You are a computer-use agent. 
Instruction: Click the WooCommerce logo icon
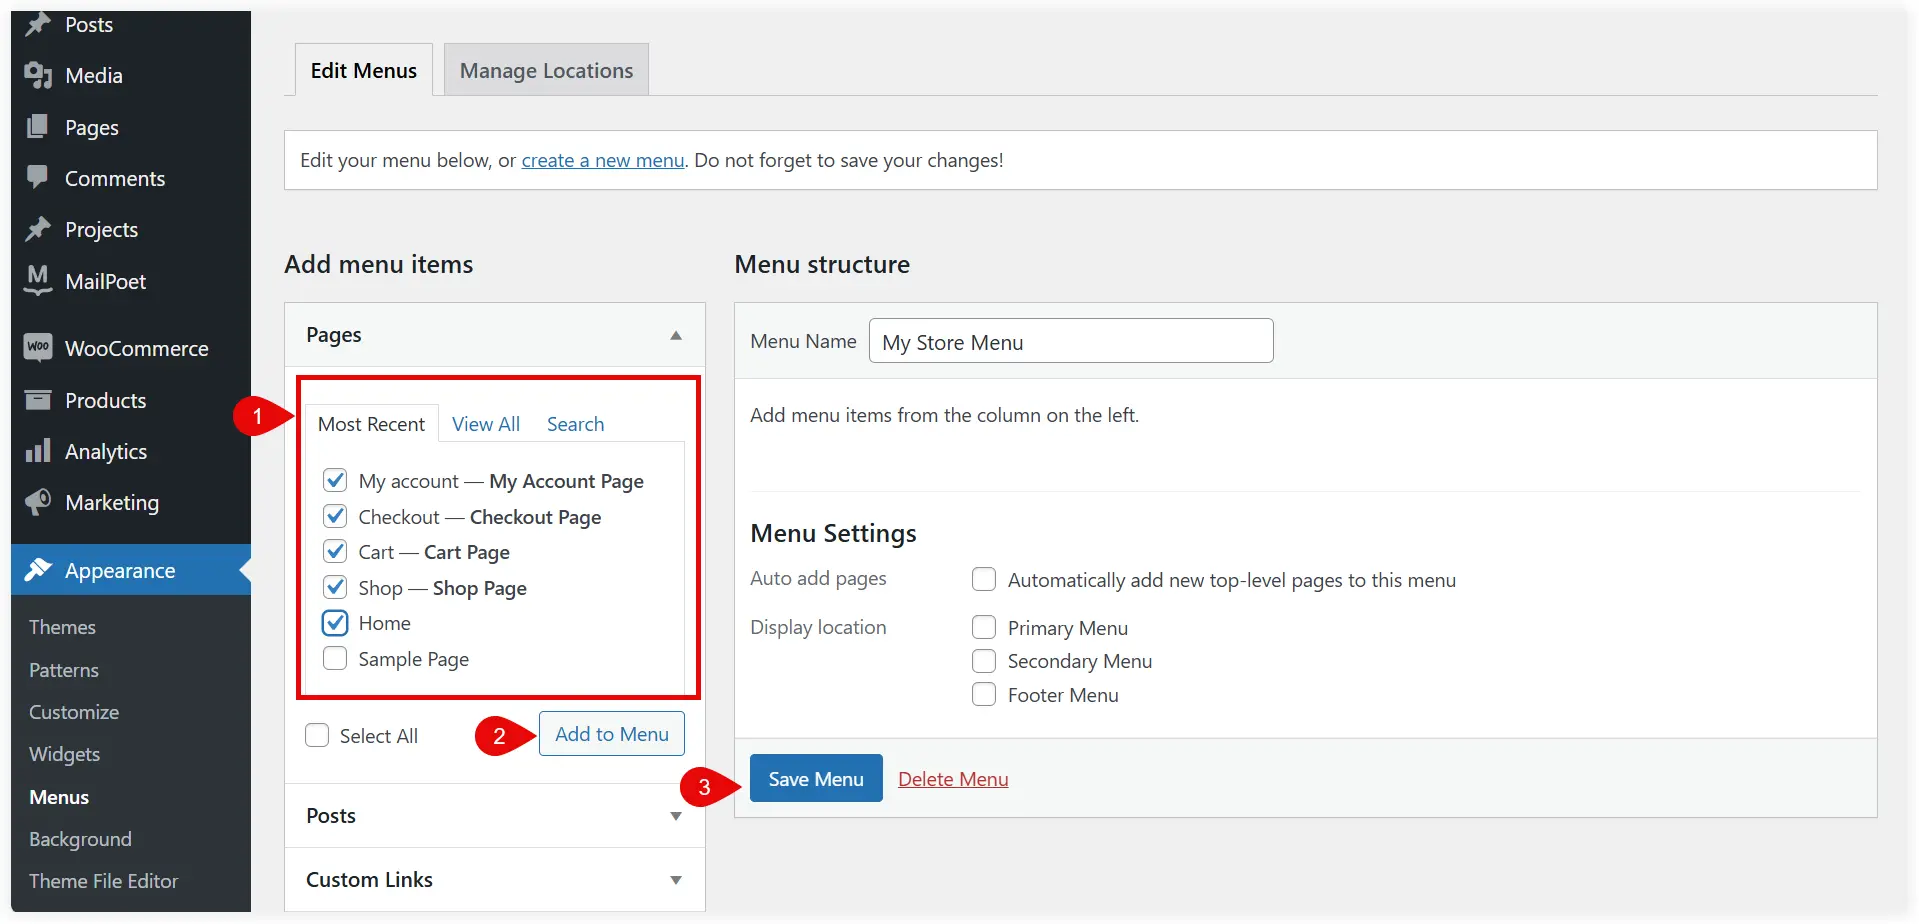pos(38,348)
